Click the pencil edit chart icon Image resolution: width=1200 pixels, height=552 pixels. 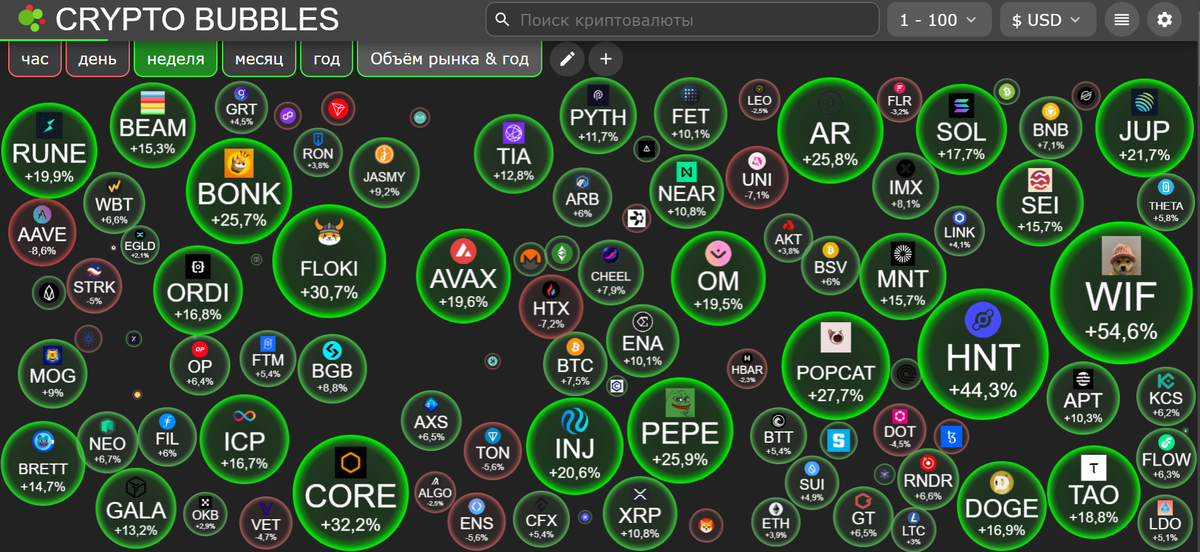click(566, 59)
